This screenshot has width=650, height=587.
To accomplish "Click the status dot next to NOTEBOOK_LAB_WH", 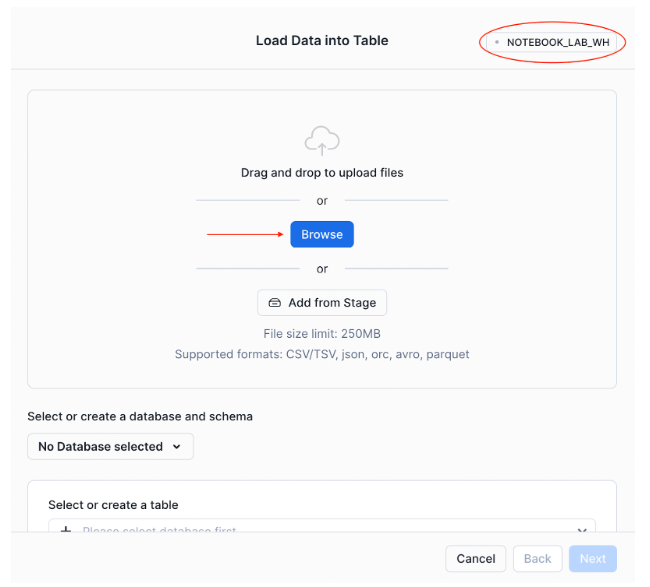I will [497, 42].
